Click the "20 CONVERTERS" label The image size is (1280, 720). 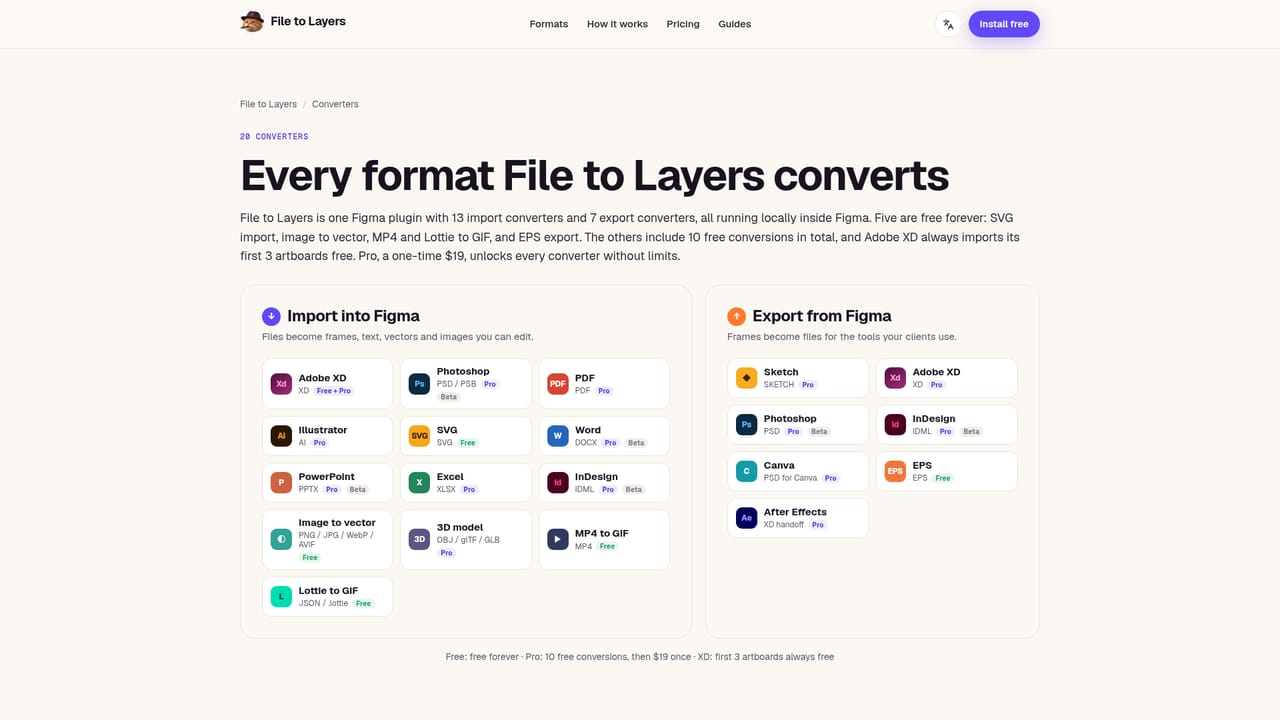pos(274,136)
